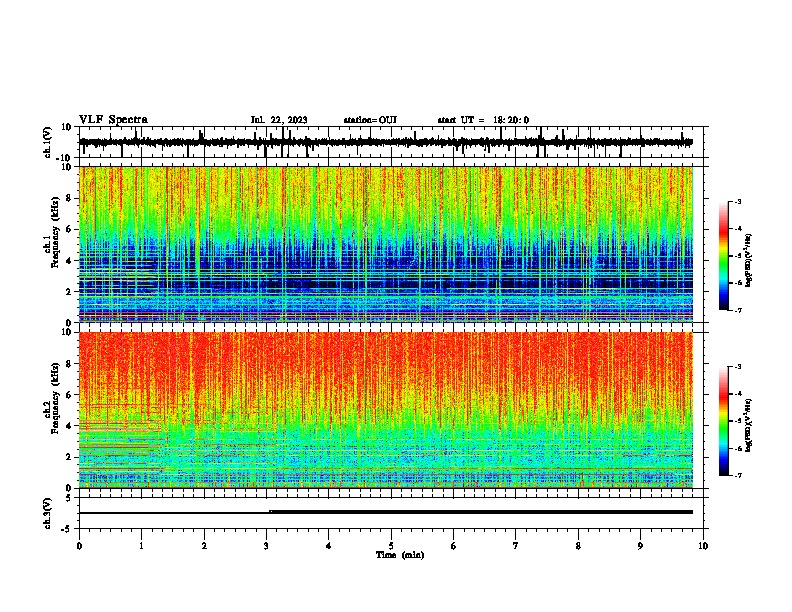Select the "Time (min)" x-axis label
The image size is (792, 612).
[400, 555]
